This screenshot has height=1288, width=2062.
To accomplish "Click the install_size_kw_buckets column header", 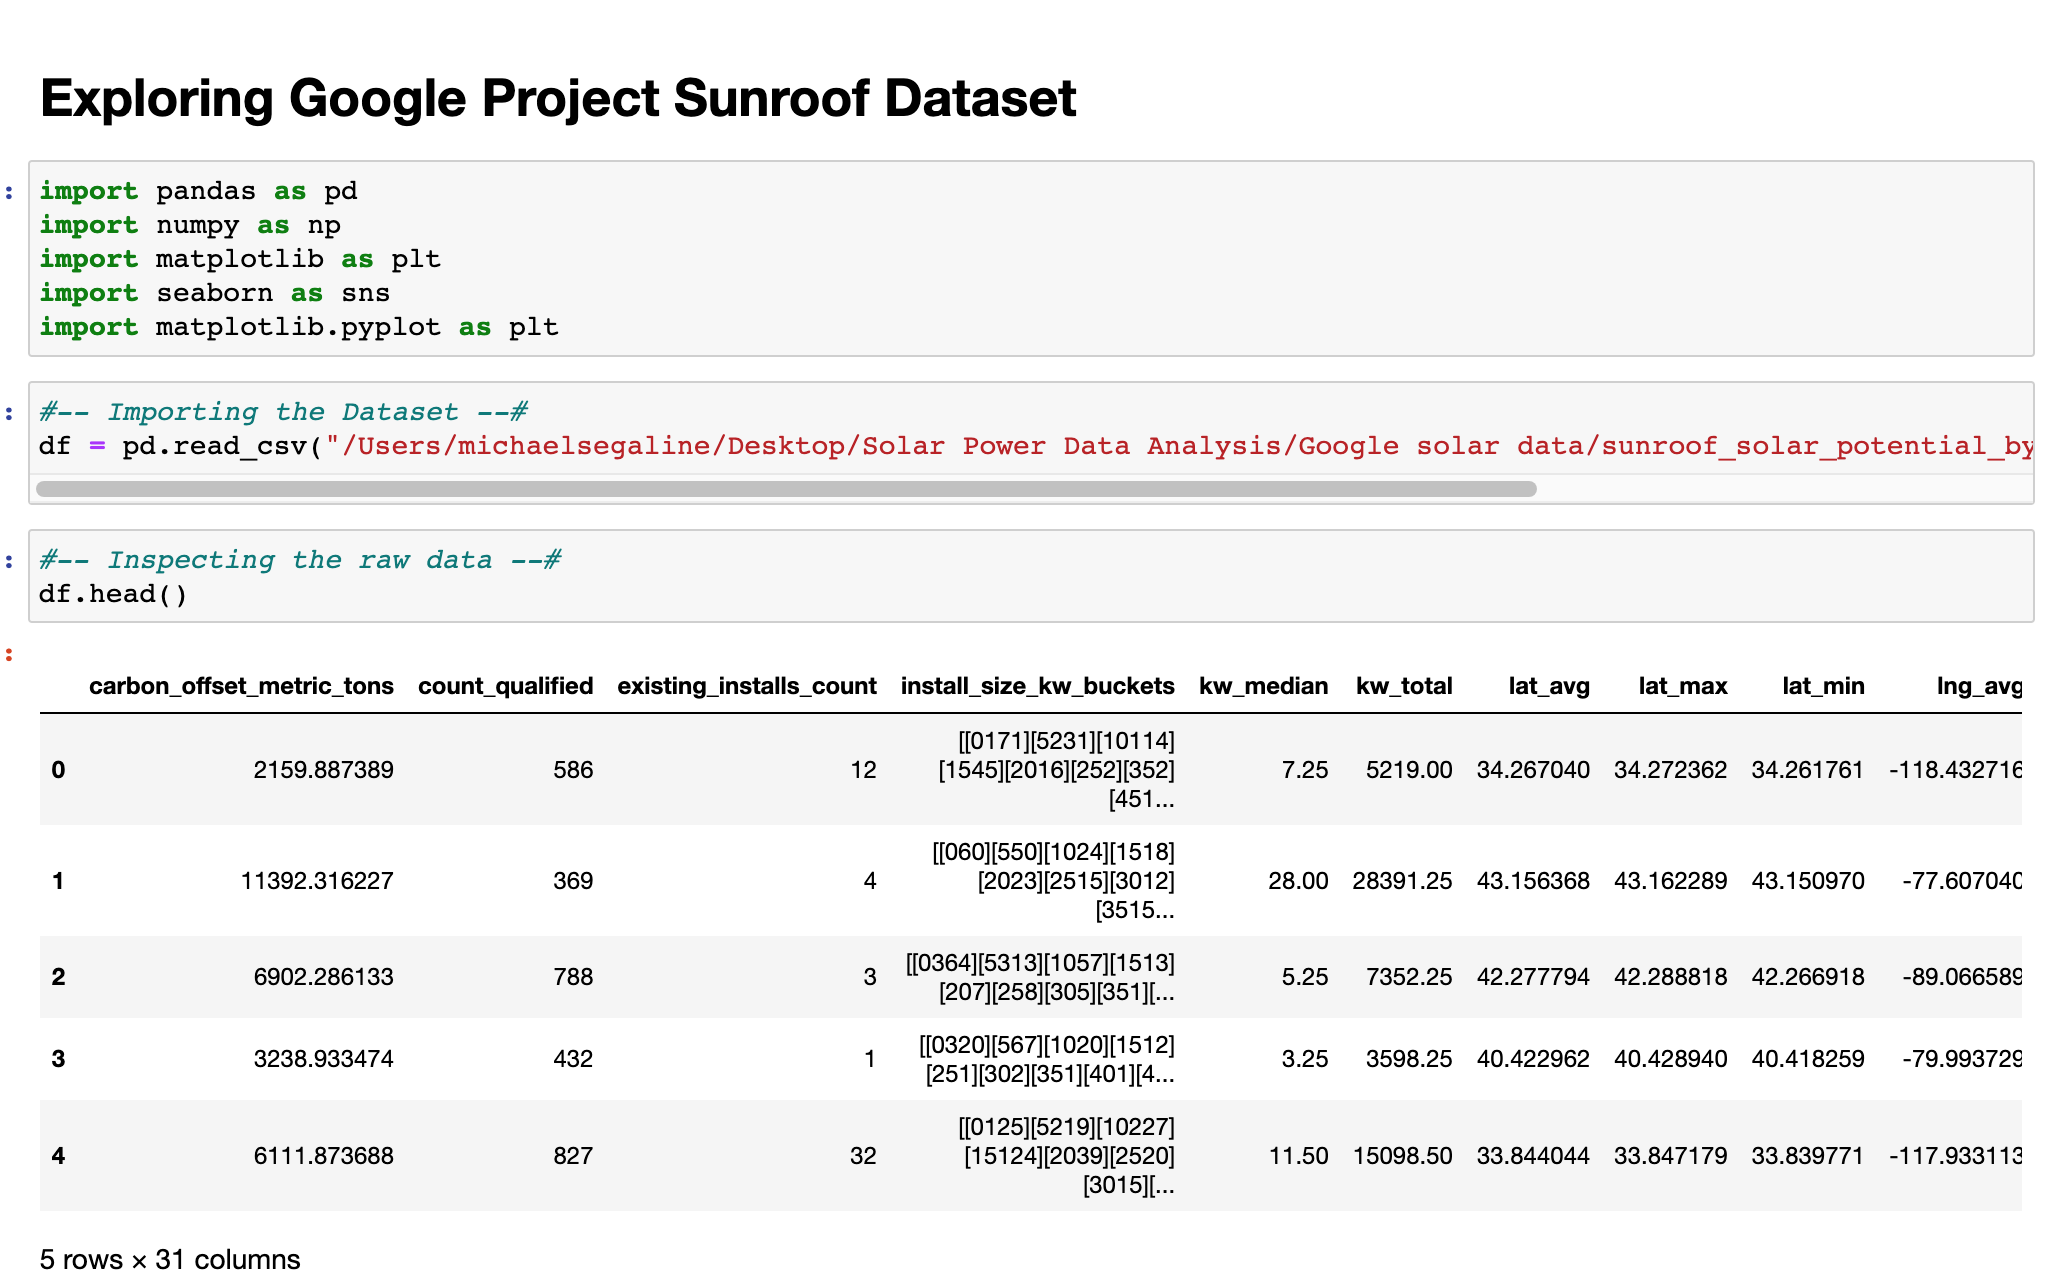I will click(1037, 686).
